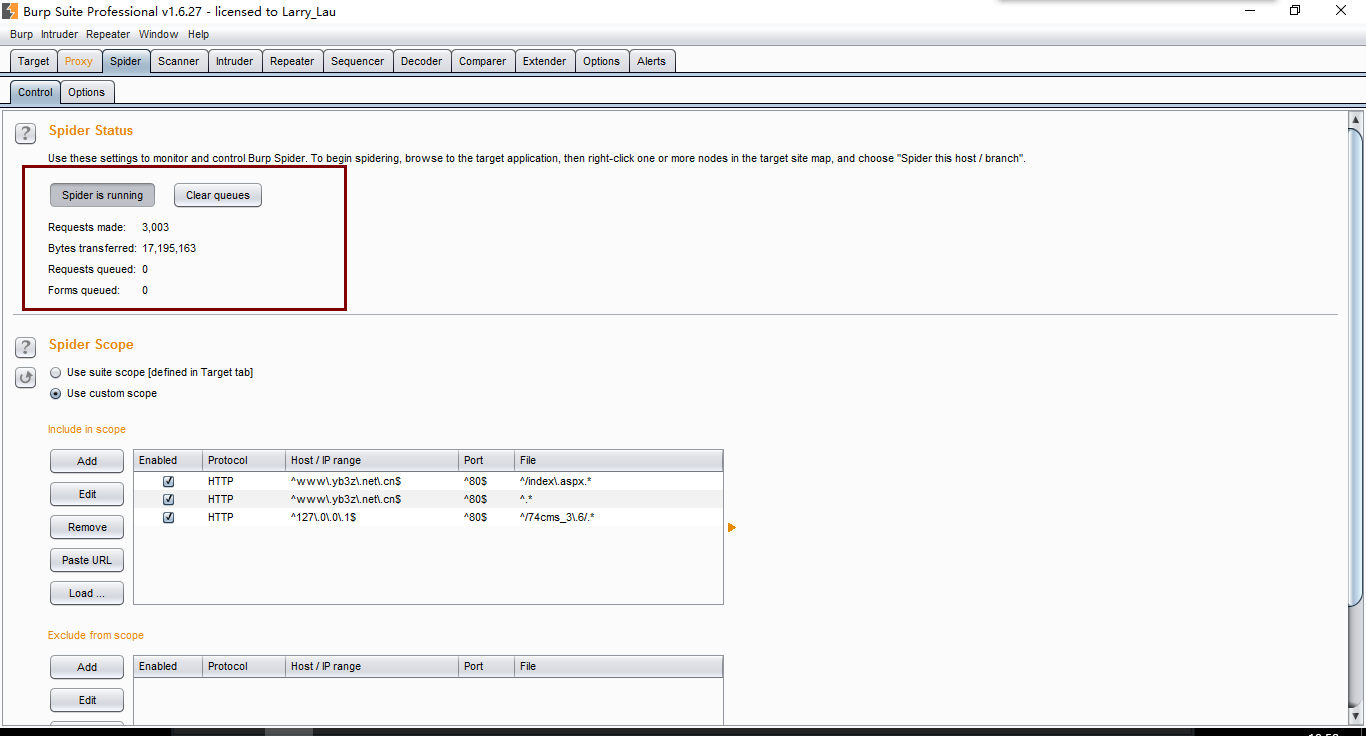This screenshot has width=1366, height=736.
Task: Open the Burp menu
Action: pos(21,34)
